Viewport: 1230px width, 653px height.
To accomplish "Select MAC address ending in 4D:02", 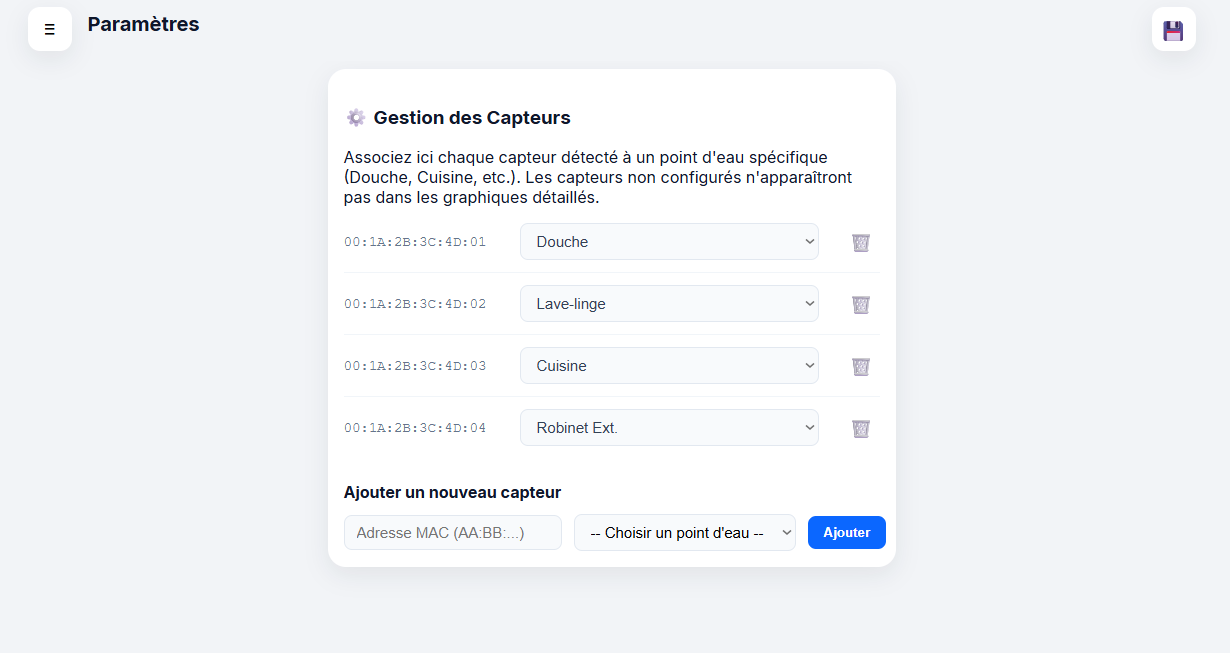I will pyautogui.click(x=415, y=304).
